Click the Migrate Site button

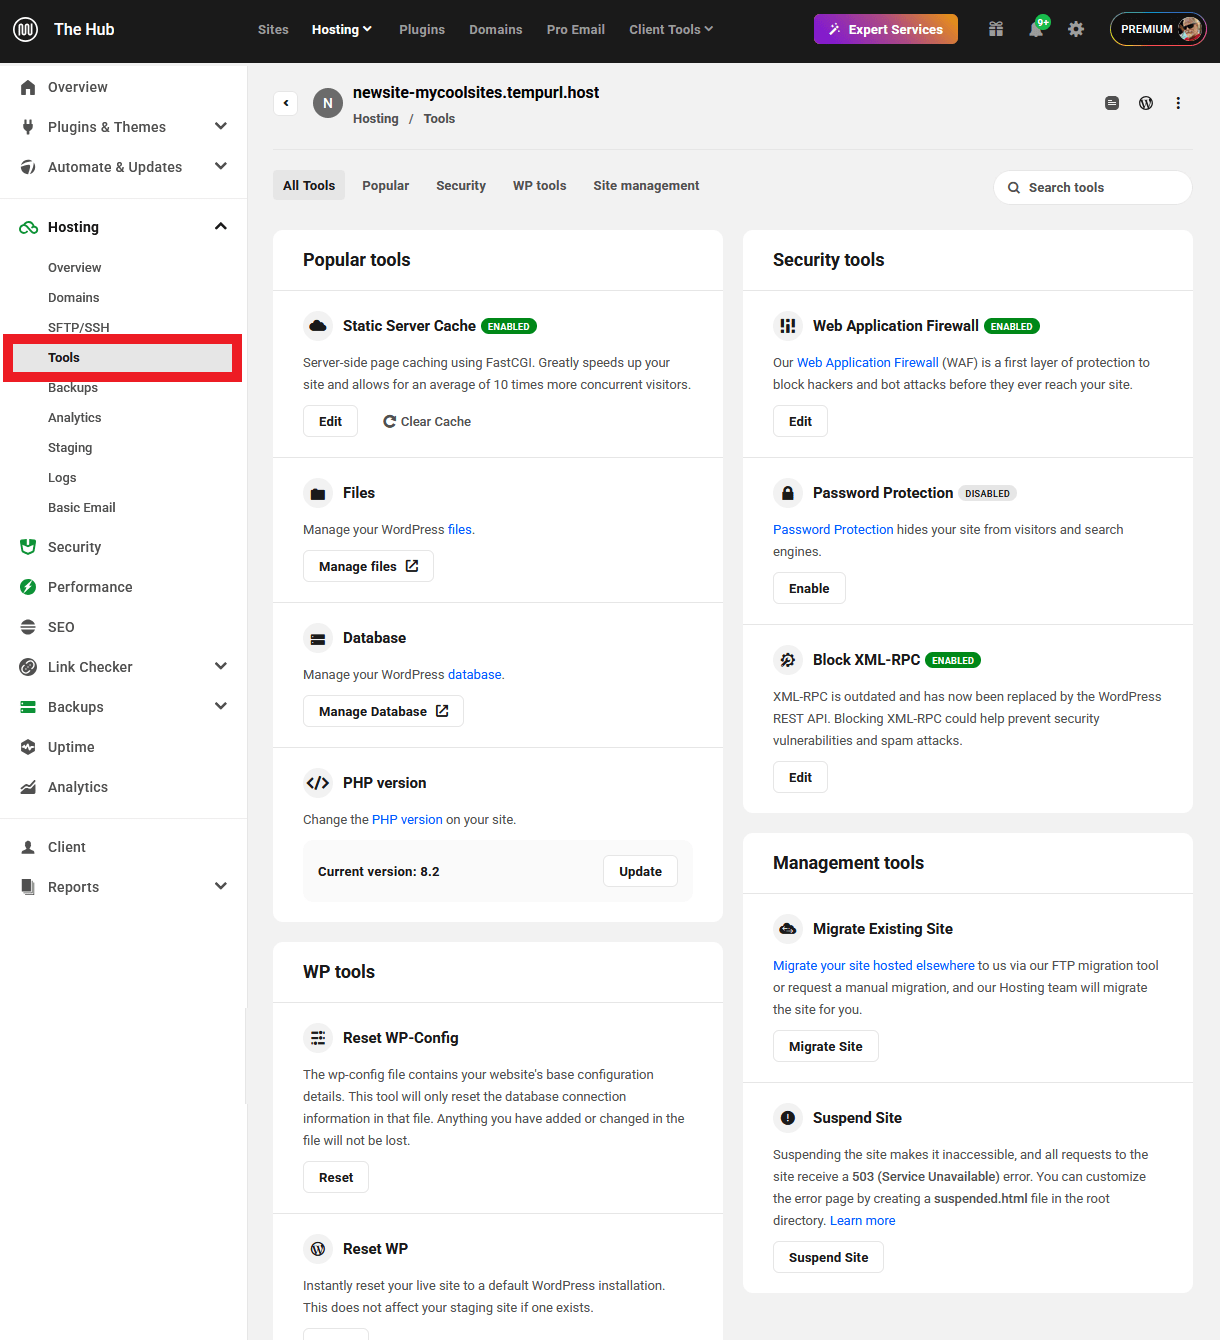pyautogui.click(x=826, y=1046)
